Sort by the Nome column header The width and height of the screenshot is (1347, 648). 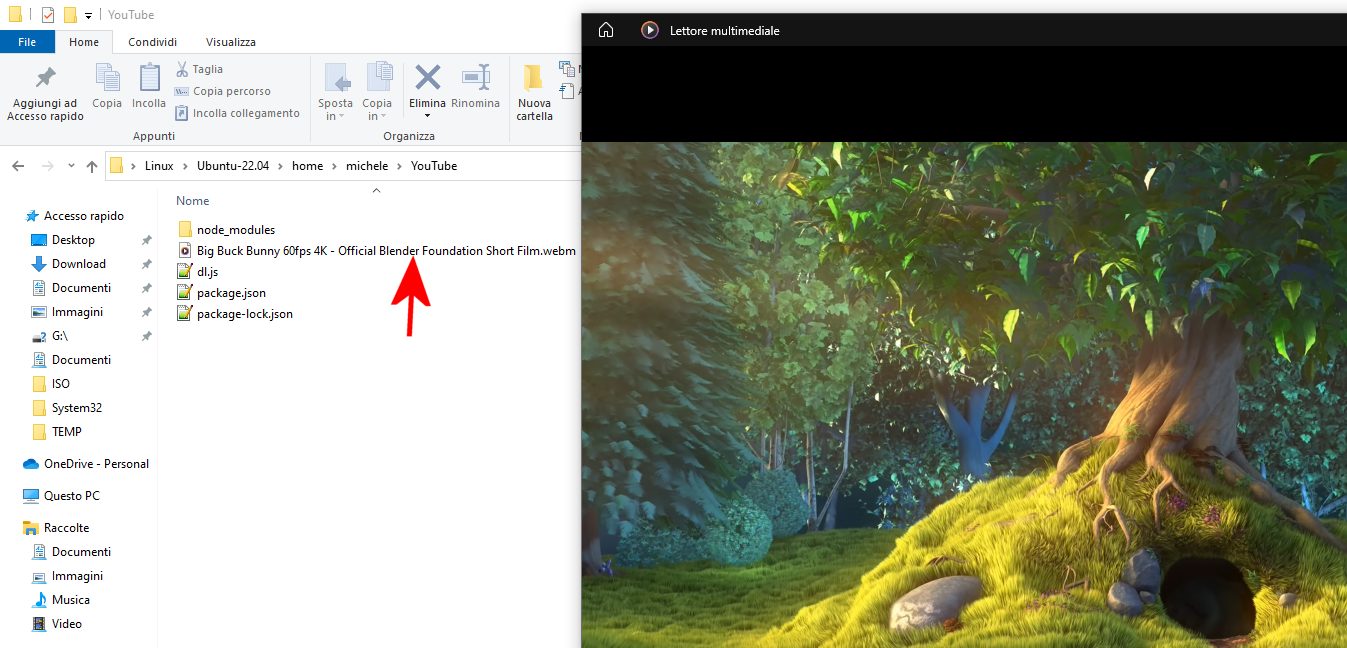tap(193, 201)
